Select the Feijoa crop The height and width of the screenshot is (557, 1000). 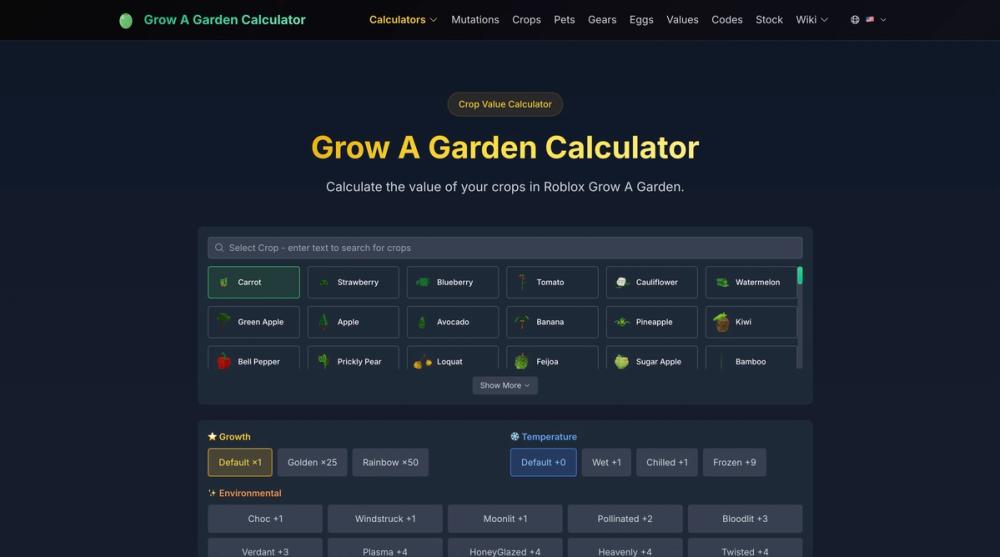pyautogui.click(x=552, y=358)
